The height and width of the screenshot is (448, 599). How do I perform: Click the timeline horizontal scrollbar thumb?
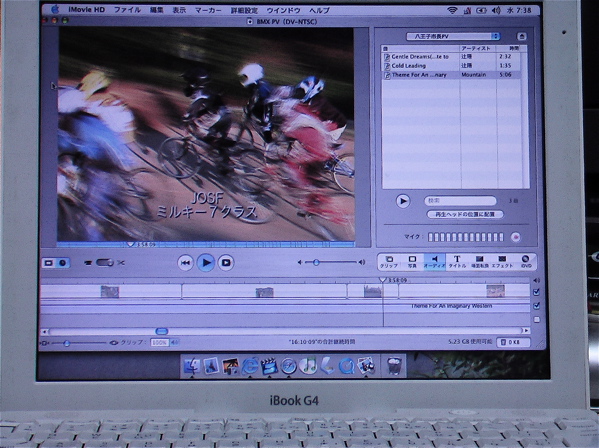tap(162, 331)
